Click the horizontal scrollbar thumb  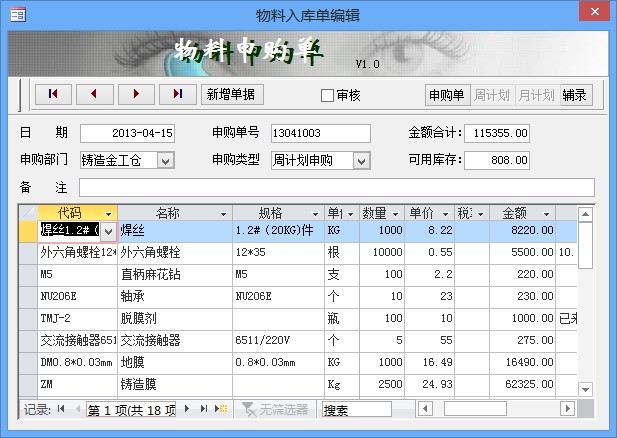[475, 408]
